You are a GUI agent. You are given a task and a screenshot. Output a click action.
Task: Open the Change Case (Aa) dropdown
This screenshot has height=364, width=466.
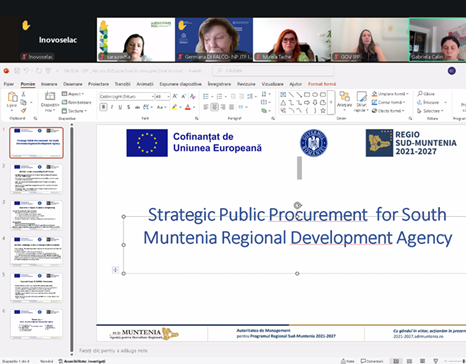click(161, 107)
